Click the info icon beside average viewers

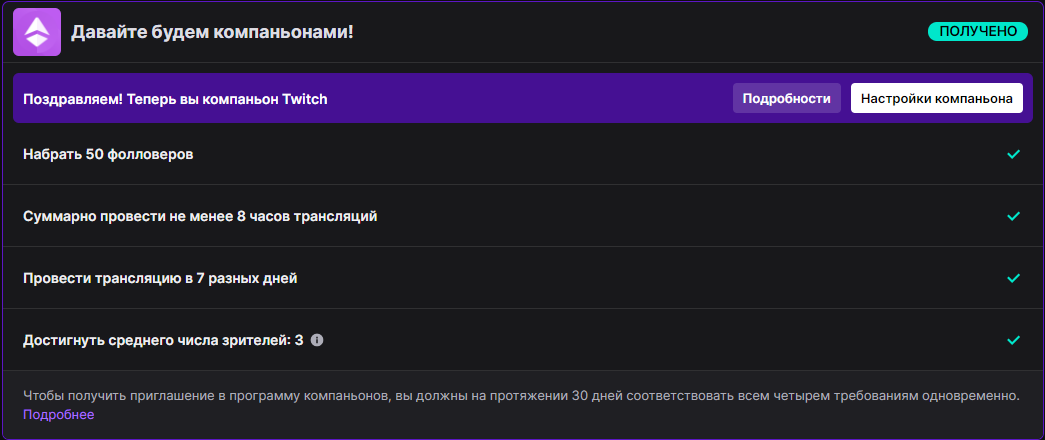pos(317,340)
